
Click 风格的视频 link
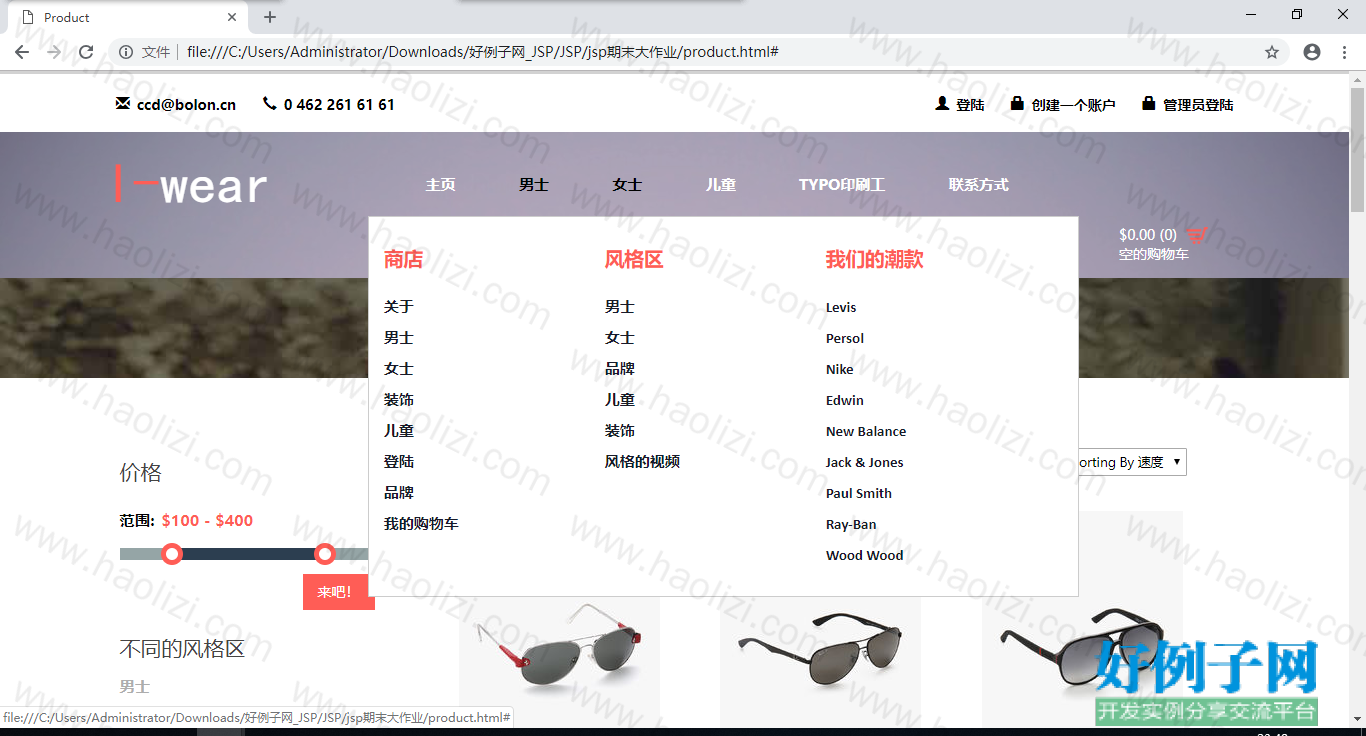pyautogui.click(x=642, y=462)
